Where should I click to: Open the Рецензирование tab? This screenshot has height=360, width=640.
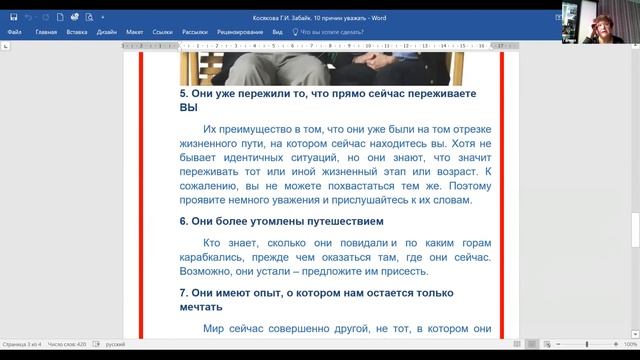tap(240, 32)
